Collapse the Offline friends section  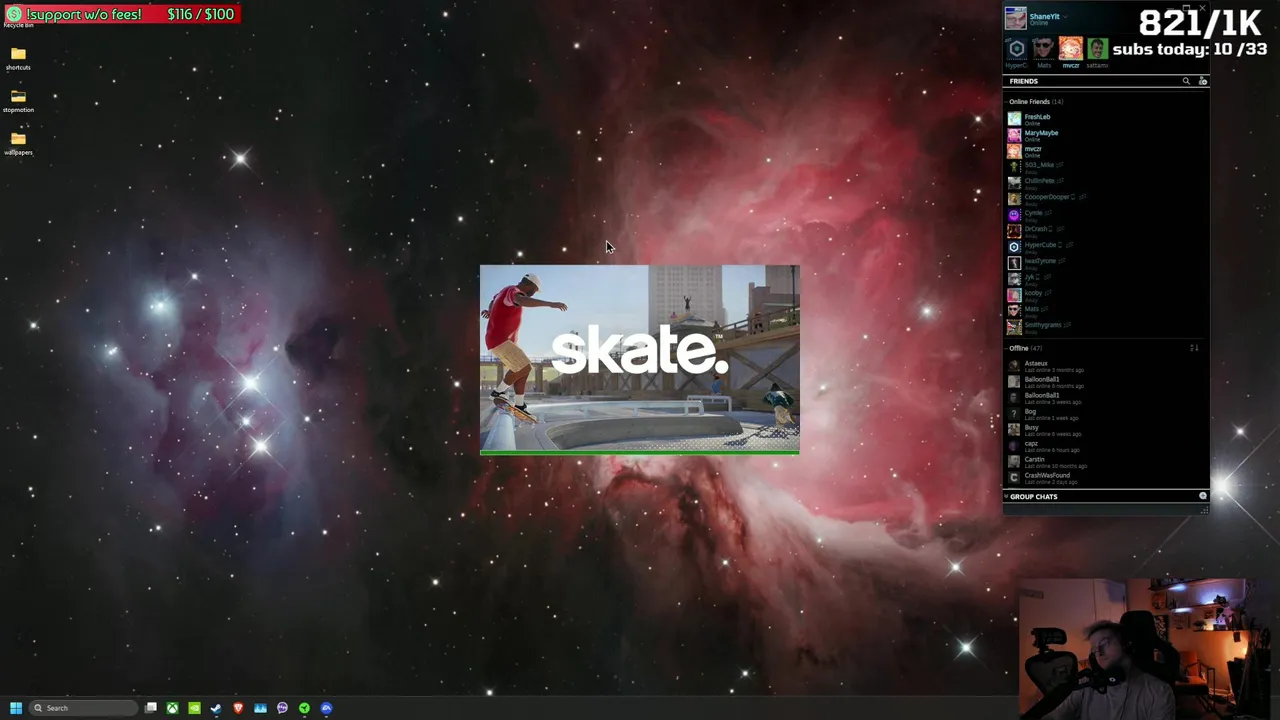click(x=1023, y=348)
